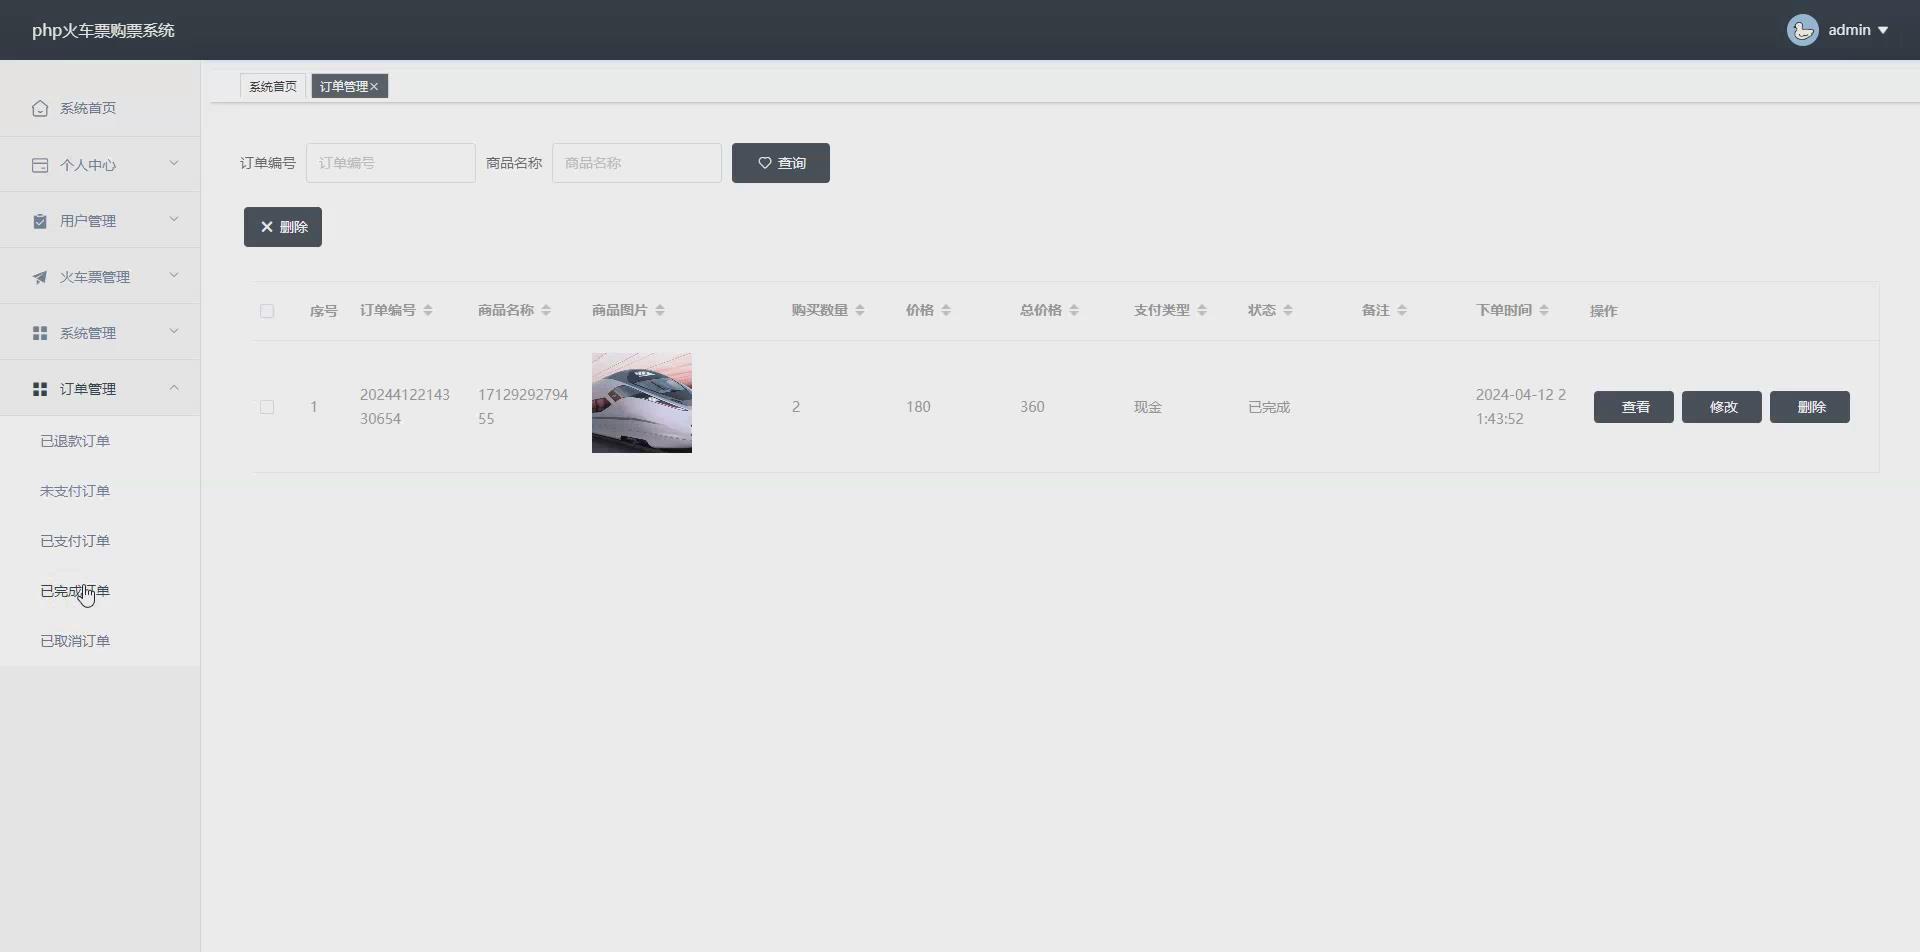Expand the 火车票管理 menu chevron

(174, 275)
